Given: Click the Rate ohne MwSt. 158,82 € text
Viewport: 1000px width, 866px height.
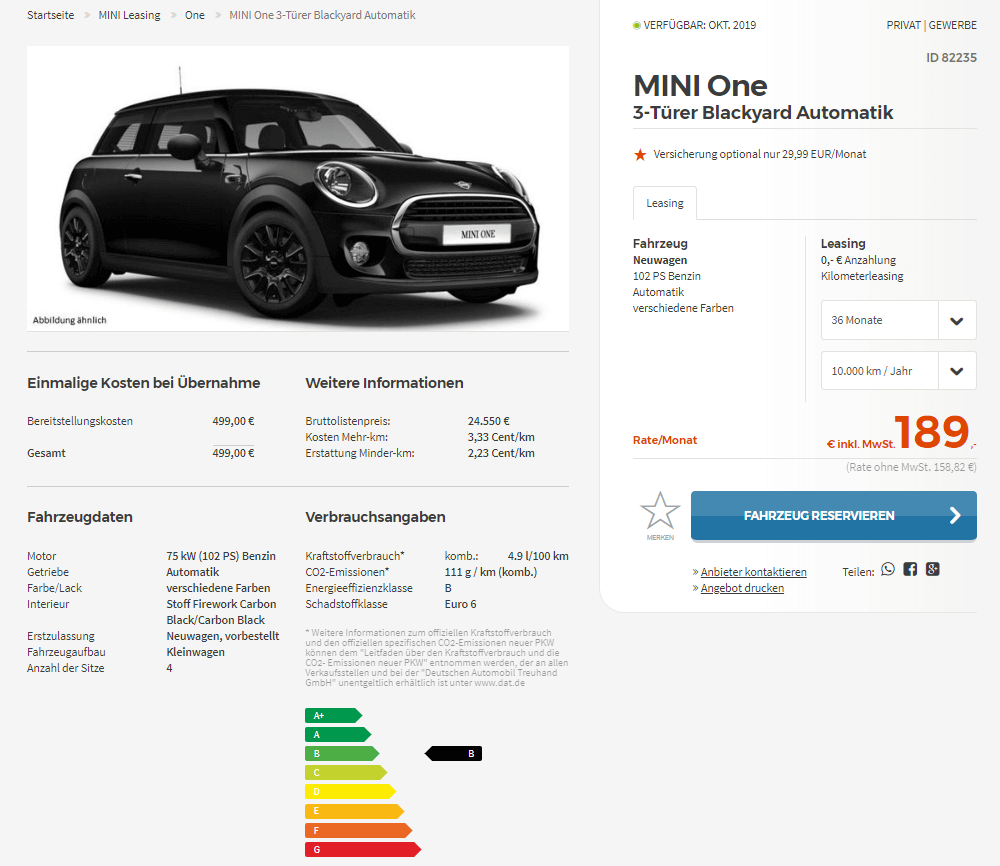Looking at the screenshot, I should tap(911, 467).
